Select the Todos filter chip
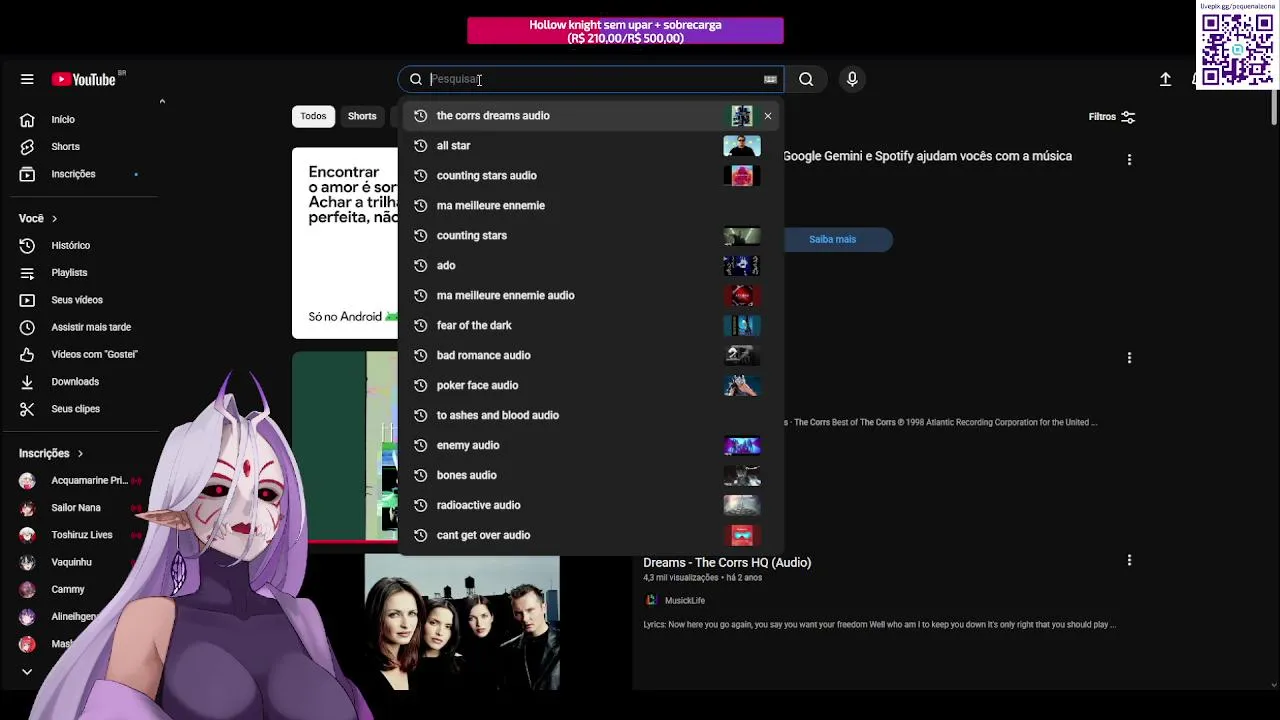 coord(313,116)
